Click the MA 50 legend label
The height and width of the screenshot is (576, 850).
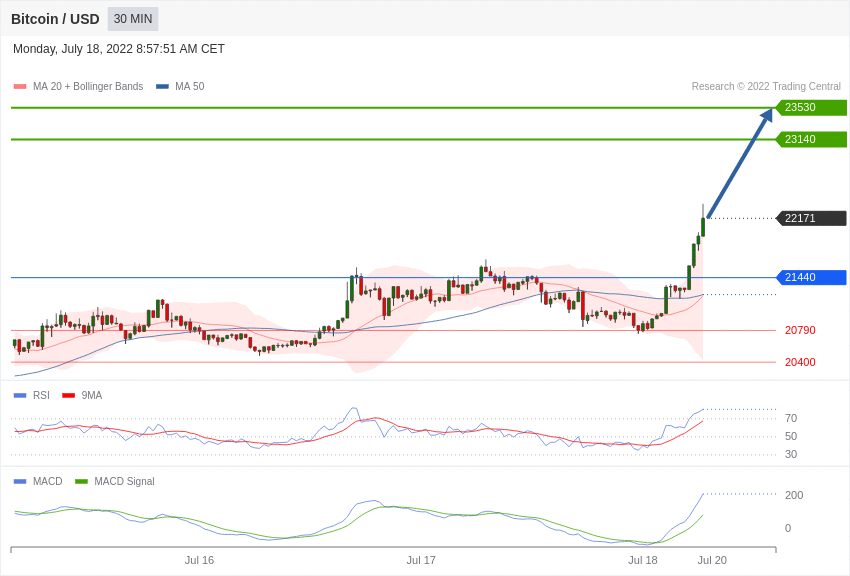pos(190,86)
